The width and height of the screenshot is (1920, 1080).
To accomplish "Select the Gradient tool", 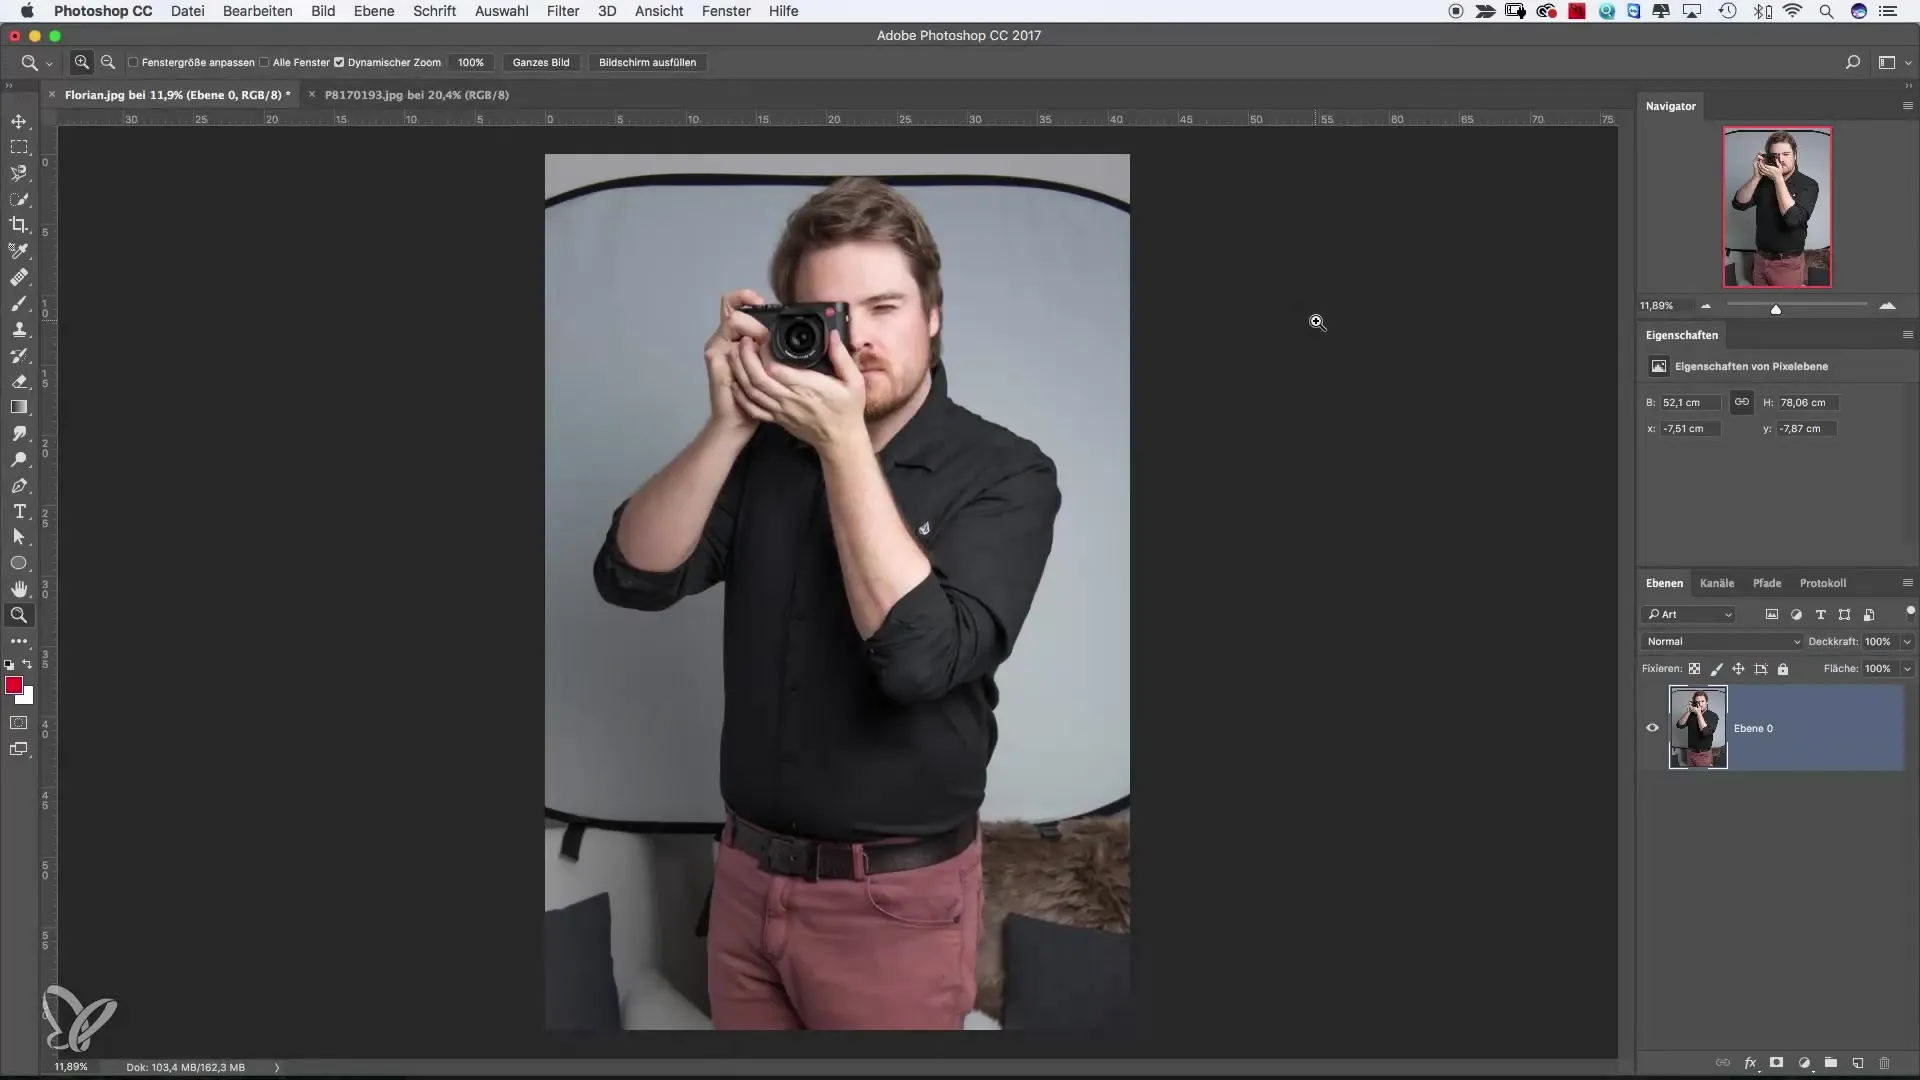I will (19, 407).
